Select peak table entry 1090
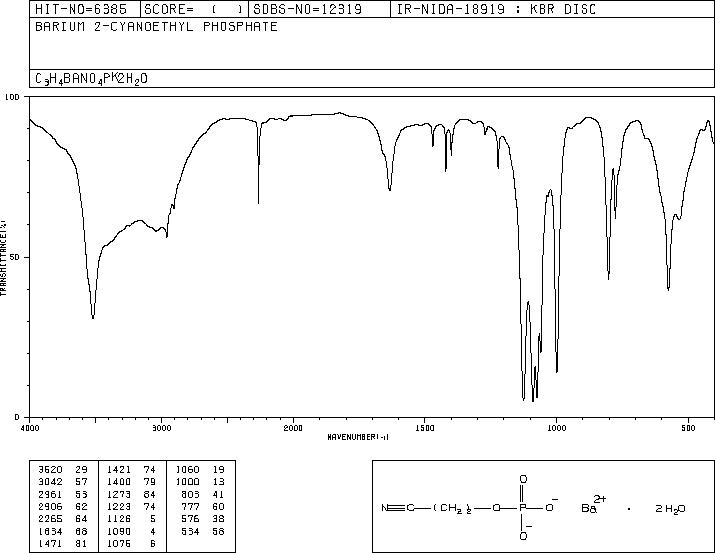715x553 pixels. coord(131,532)
